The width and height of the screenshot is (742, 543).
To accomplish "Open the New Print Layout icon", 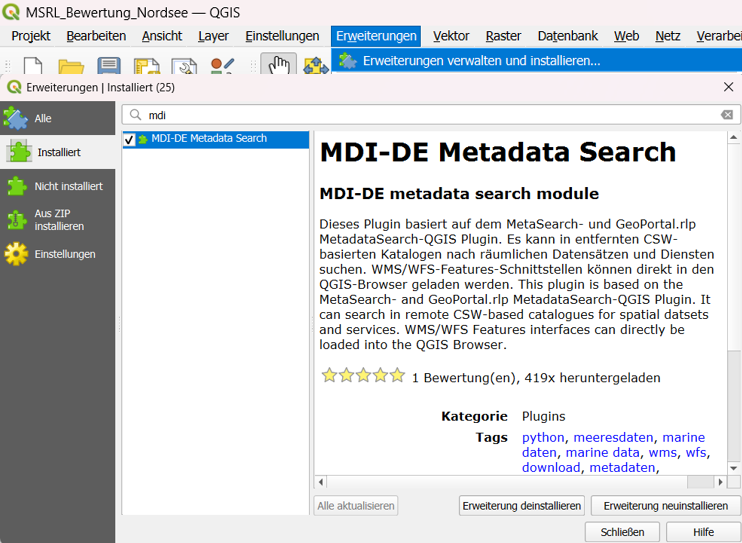I will (x=147, y=67).
